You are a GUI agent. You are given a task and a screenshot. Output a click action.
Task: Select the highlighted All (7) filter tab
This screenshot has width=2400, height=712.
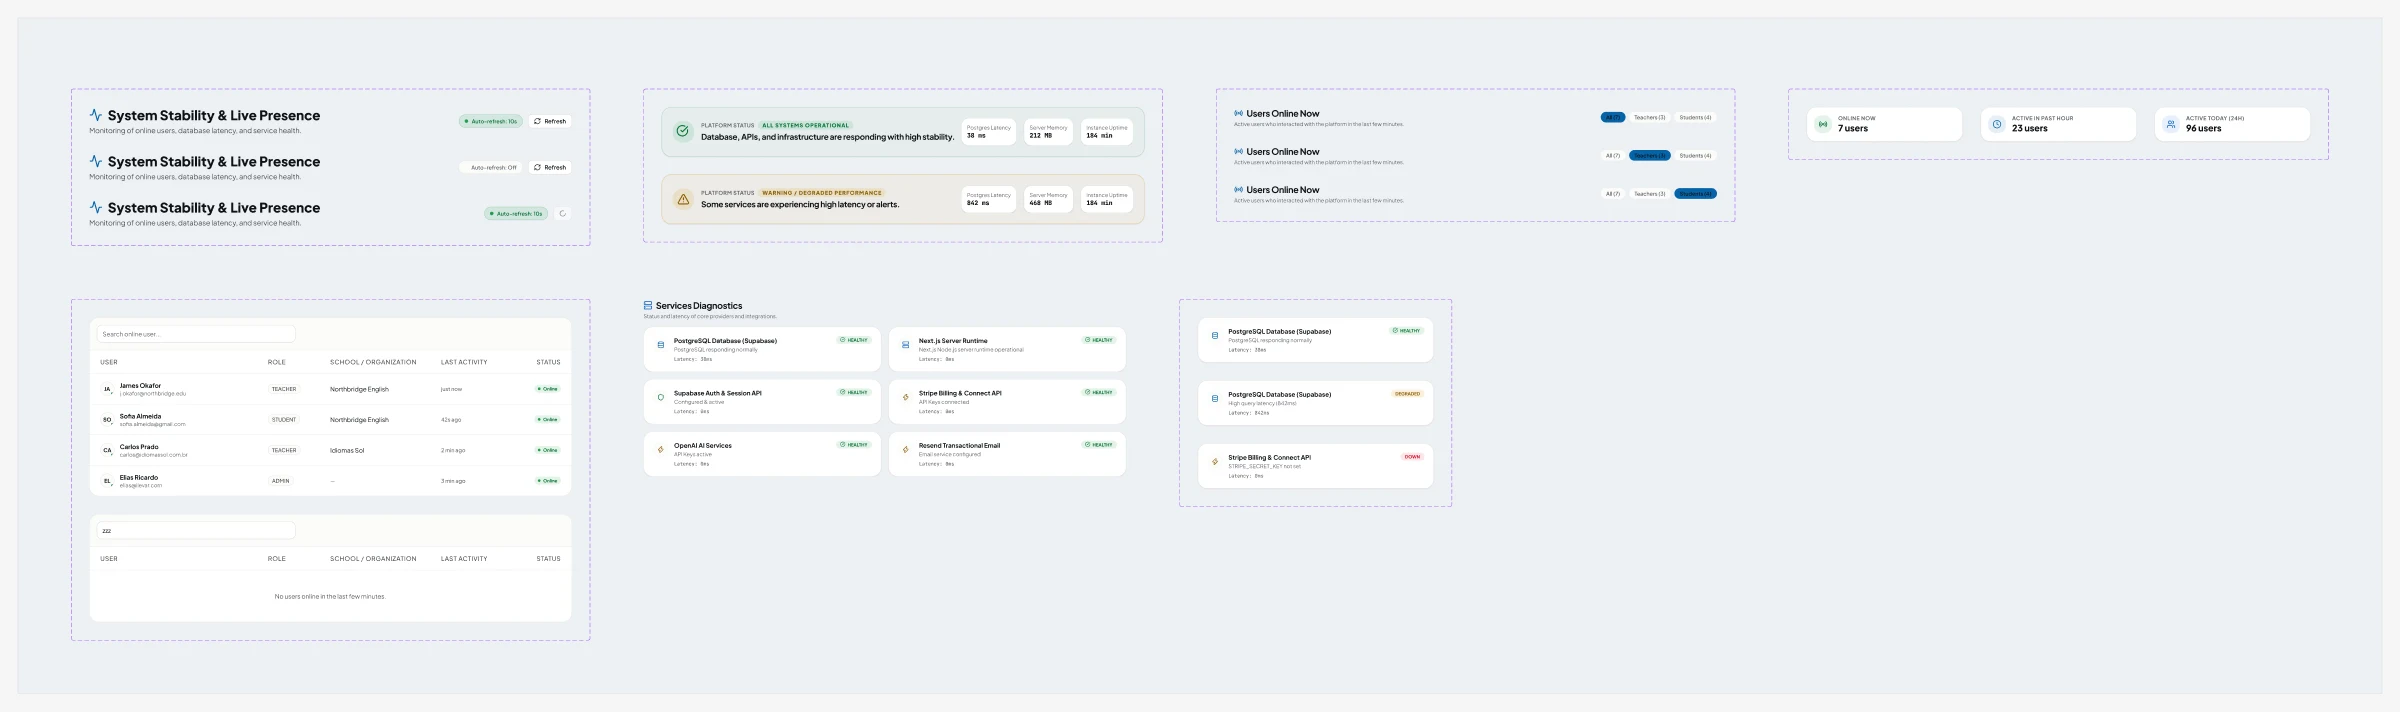tap(1612, 117)
